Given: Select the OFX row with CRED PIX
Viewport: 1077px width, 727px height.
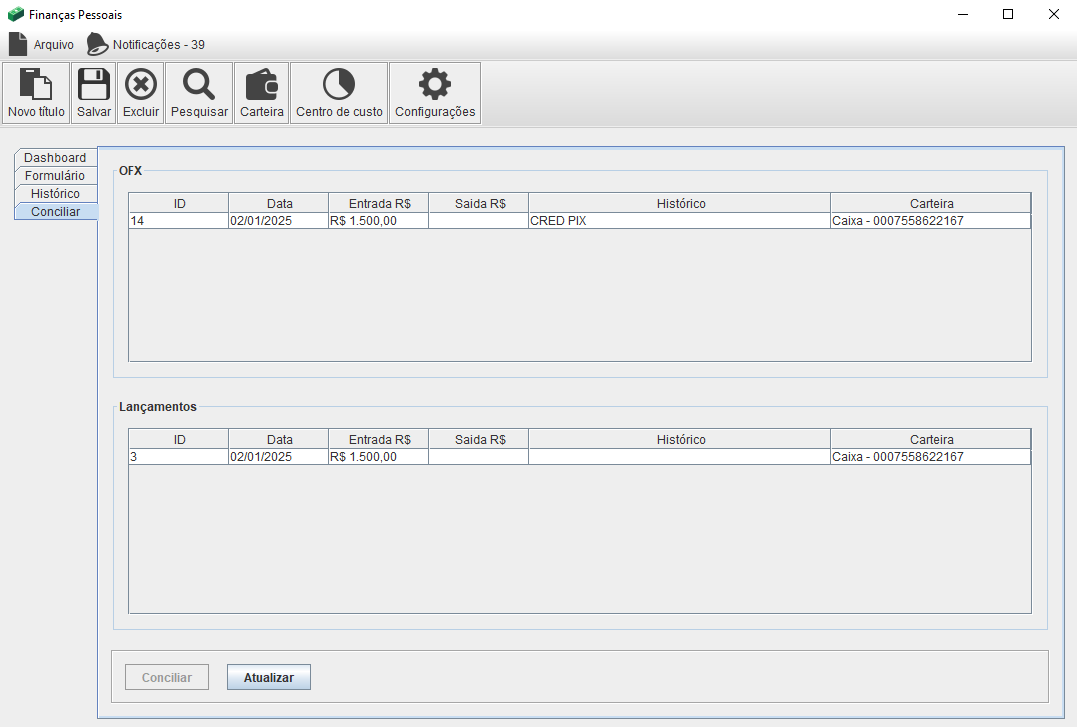Looking at the screenshot, I should [678, 221].
